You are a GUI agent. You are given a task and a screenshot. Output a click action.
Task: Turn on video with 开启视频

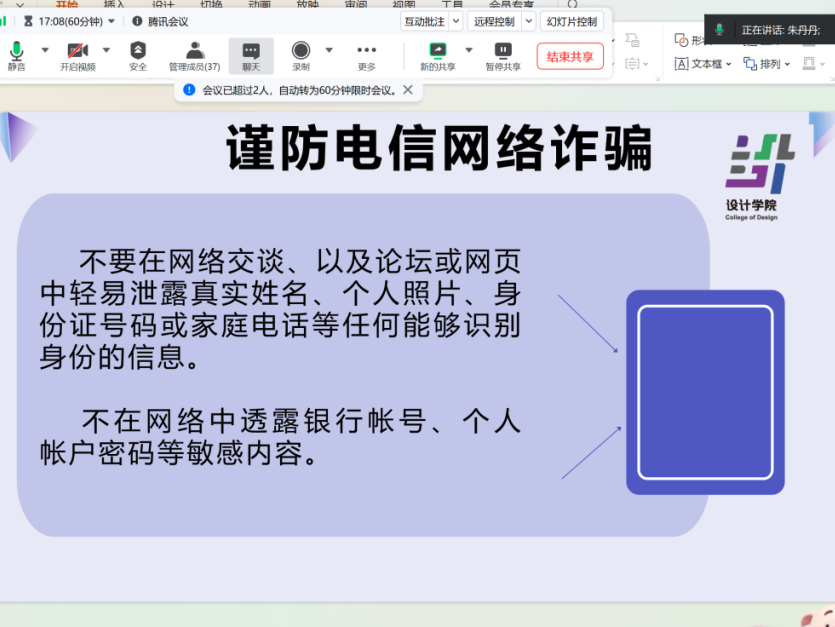[x=77, y=55]
